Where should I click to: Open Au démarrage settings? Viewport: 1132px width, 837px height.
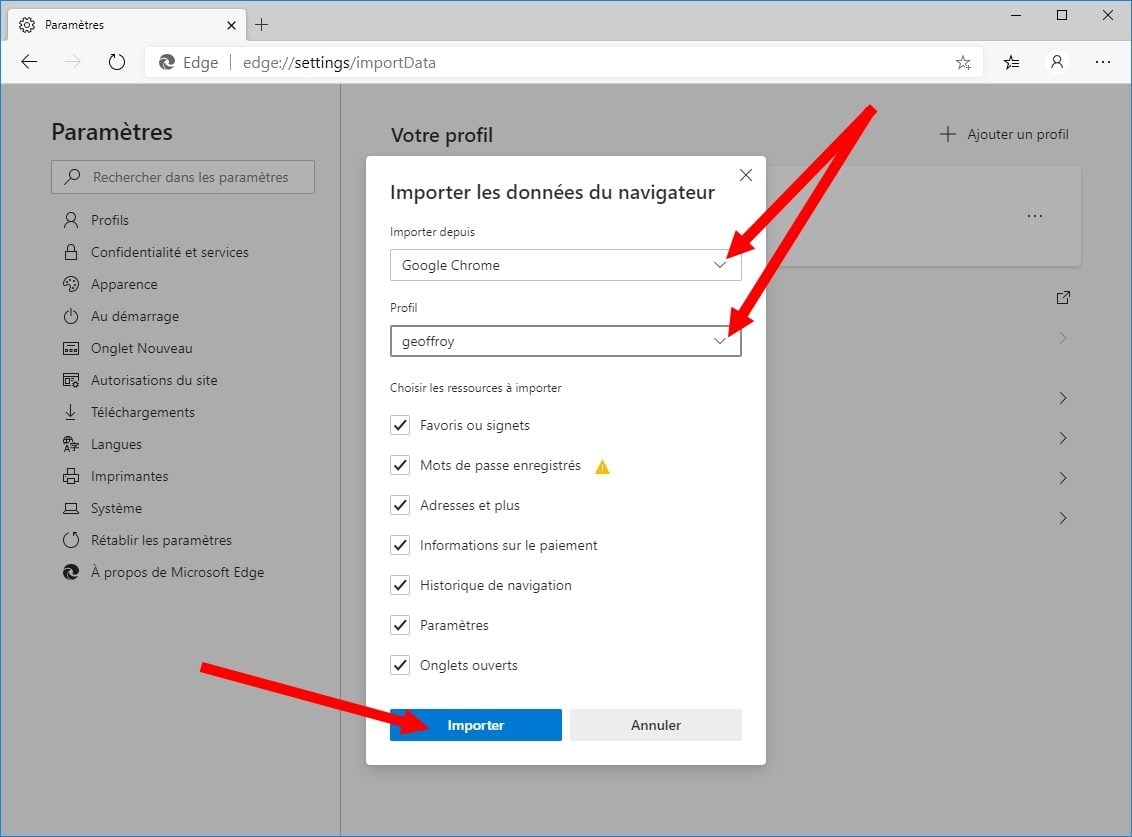click(x=135, y=316)
